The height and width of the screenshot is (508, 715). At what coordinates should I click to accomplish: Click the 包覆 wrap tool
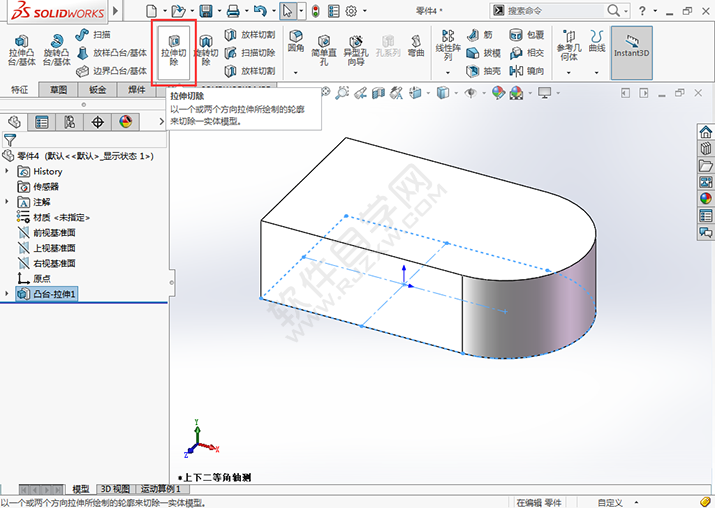point(527,35)
